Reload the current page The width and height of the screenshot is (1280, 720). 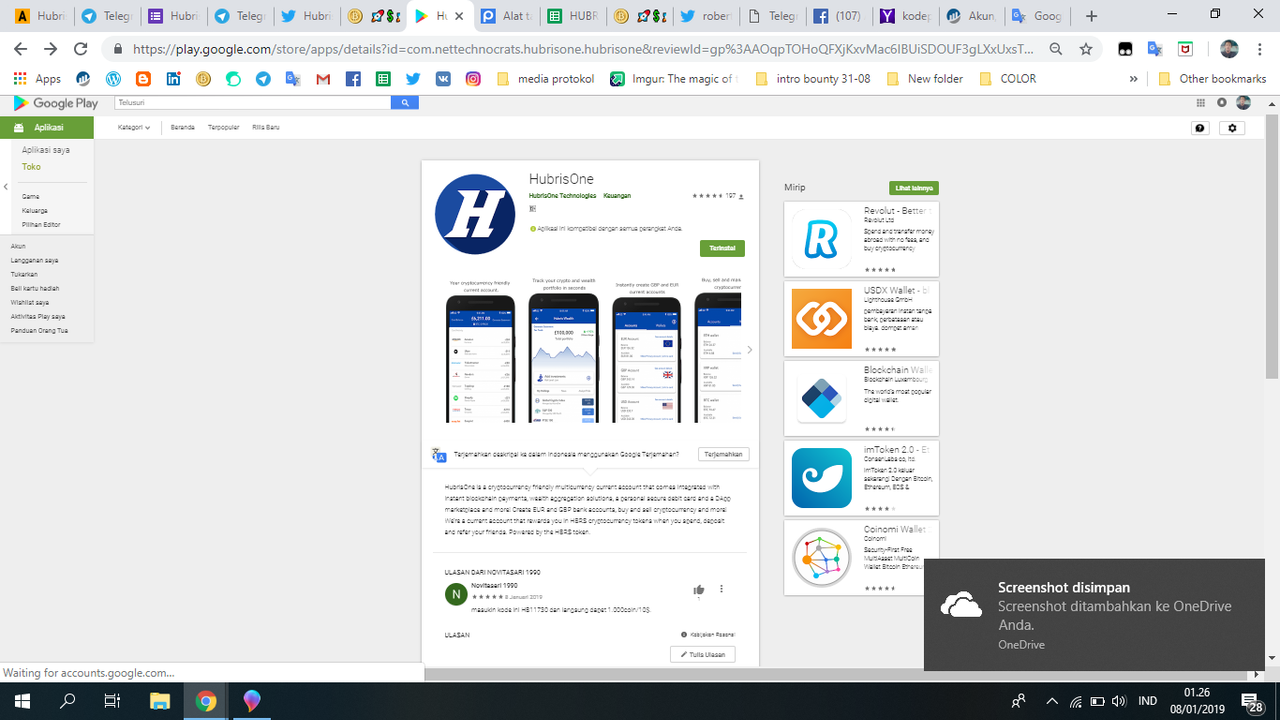pyautogui.click(x=81, y=49)
